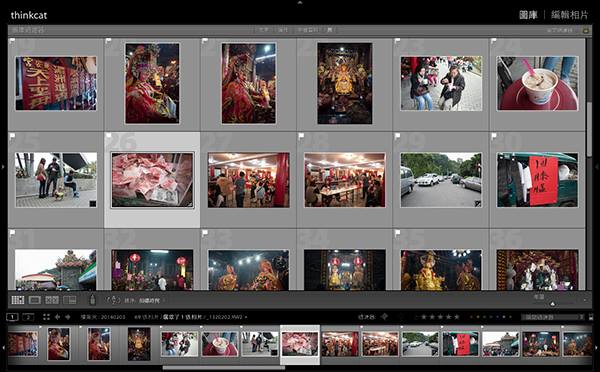600x372 pixels.
Task: Click the thinkcat identity plate
Action: coord(29,15)
